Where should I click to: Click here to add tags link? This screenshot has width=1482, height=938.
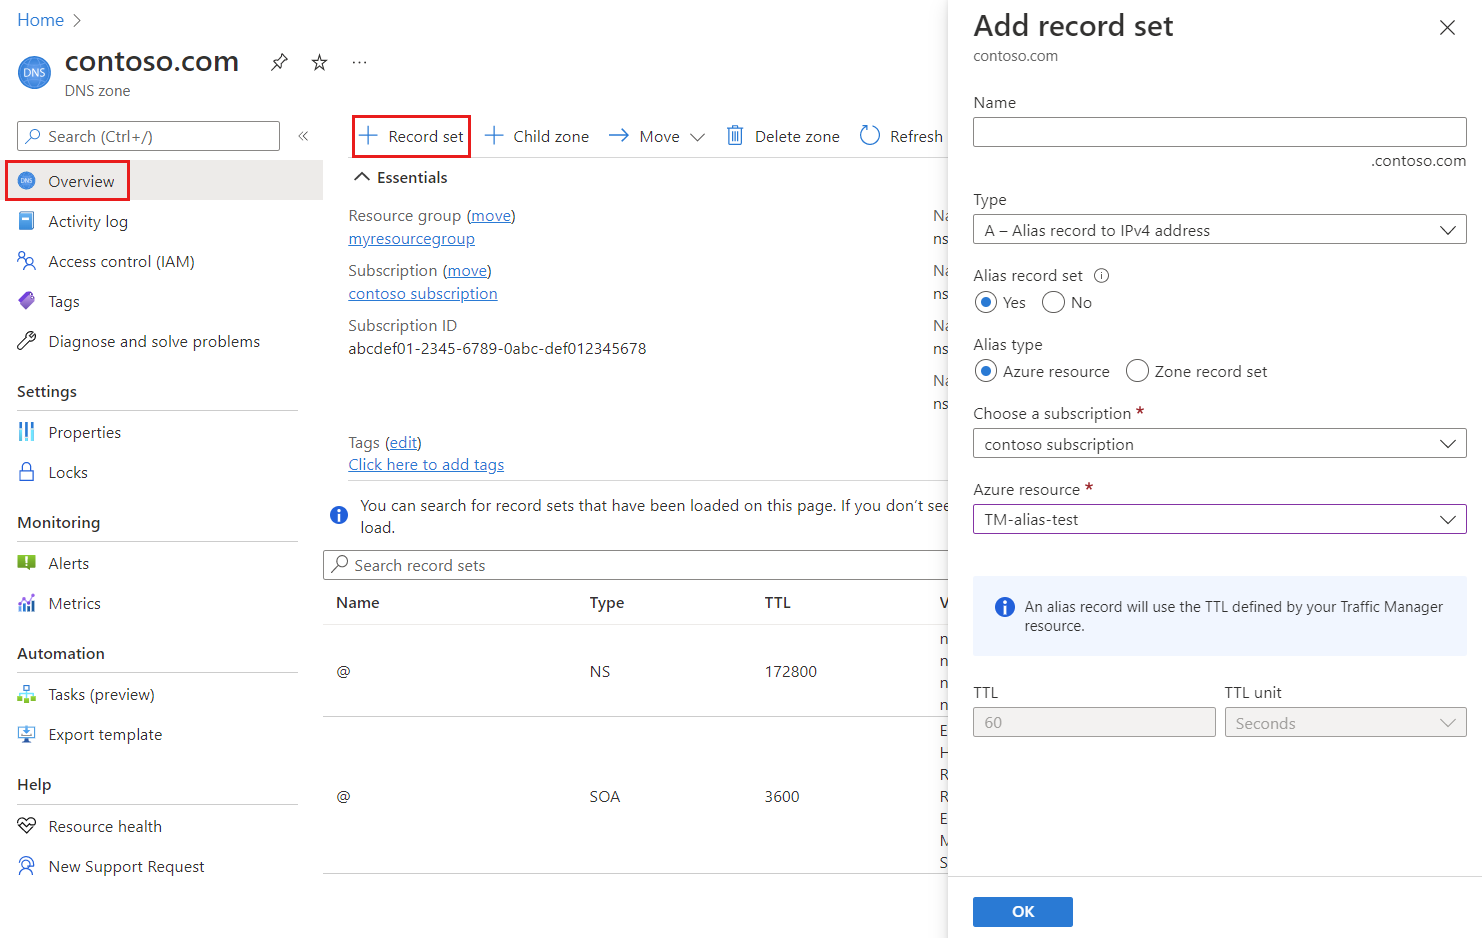[426, 464]
